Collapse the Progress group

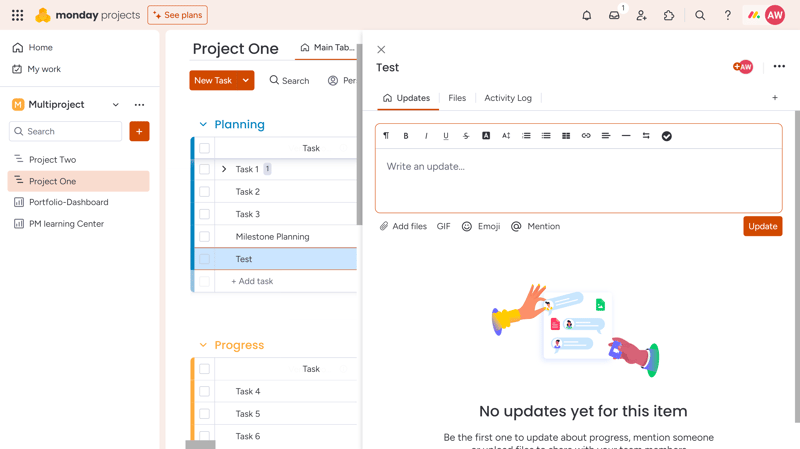coord(203,345)
